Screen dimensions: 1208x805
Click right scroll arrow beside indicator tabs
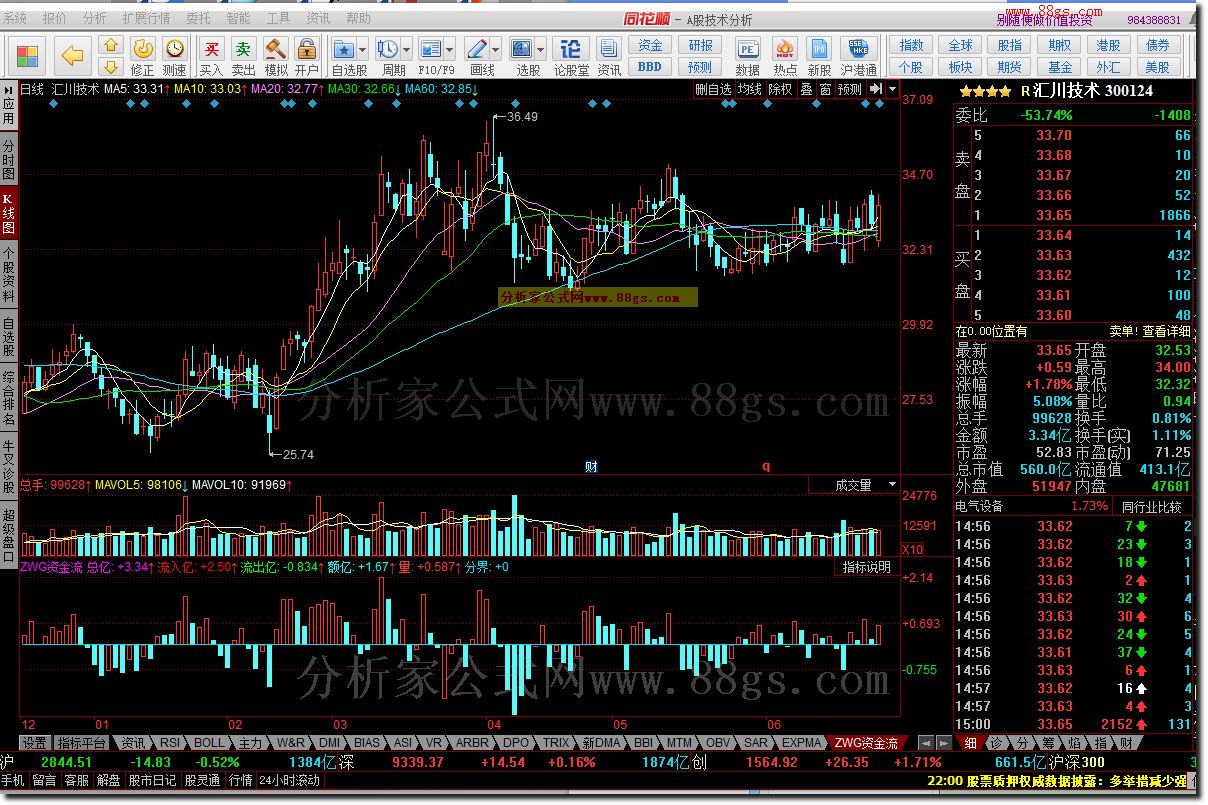[943, 743]
